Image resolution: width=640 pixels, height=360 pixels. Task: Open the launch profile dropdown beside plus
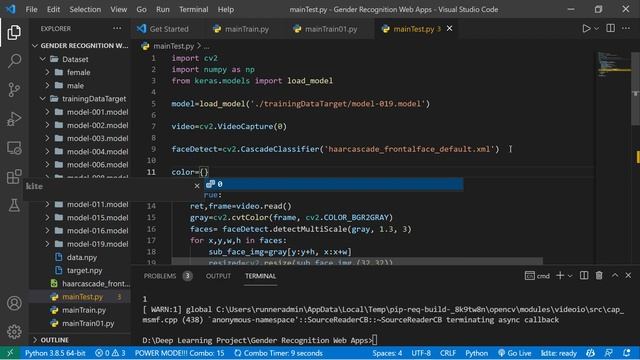(x=570, y=276)
